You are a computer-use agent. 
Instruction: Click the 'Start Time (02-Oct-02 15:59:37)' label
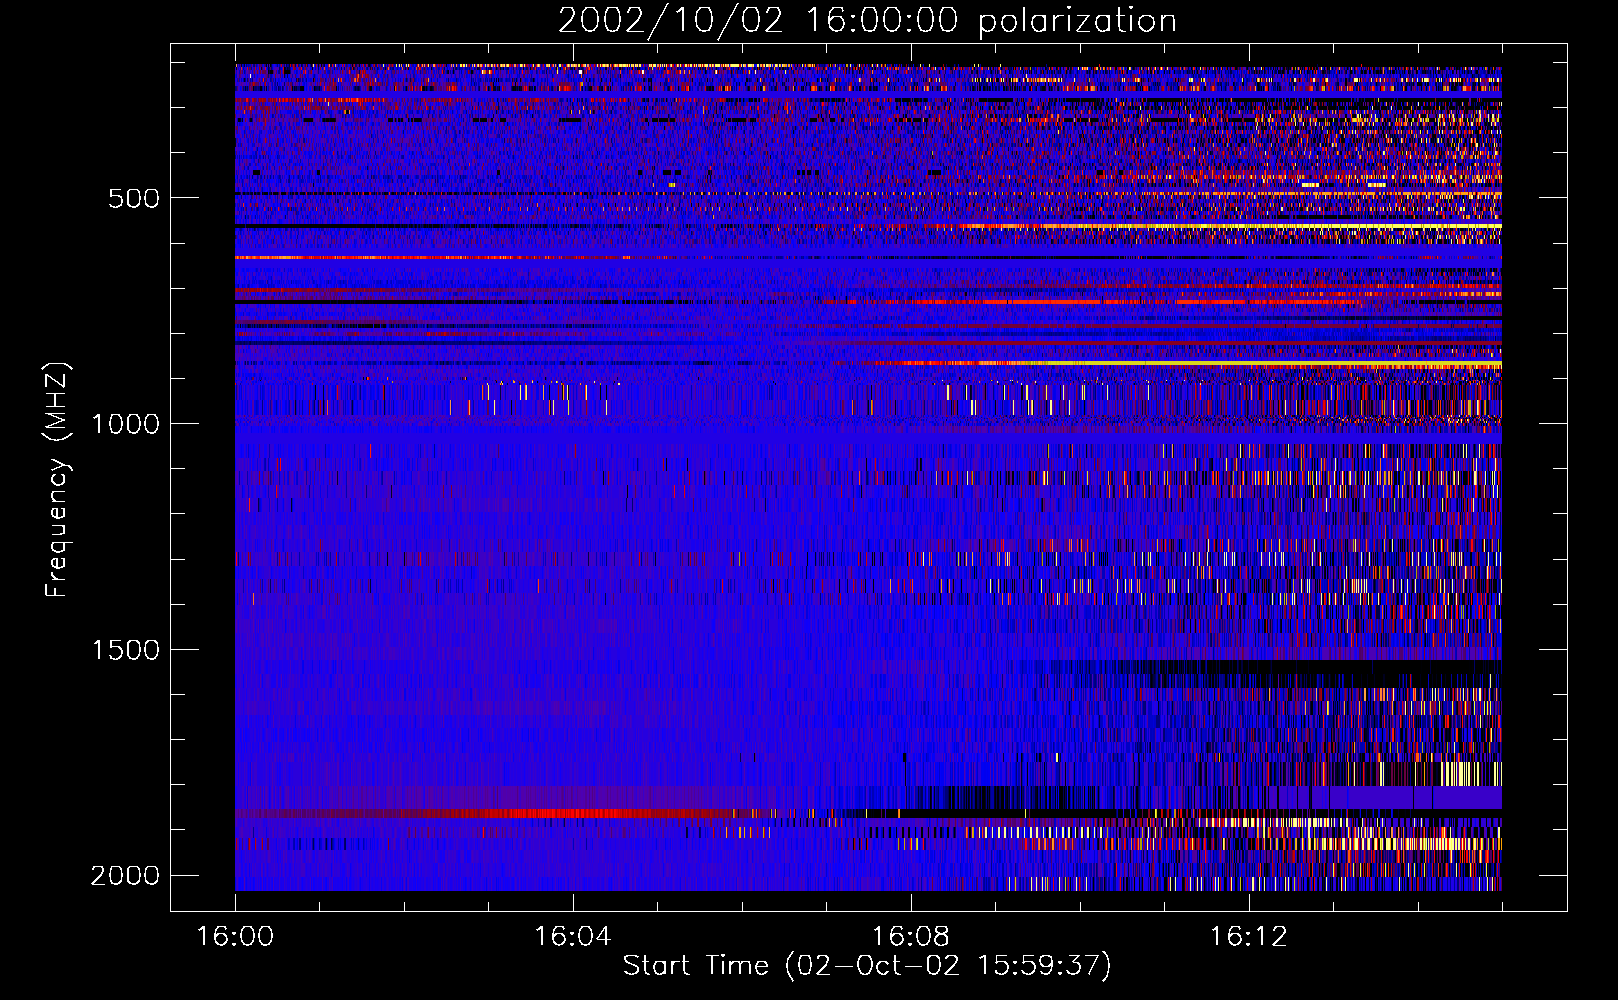pos(867,966)
